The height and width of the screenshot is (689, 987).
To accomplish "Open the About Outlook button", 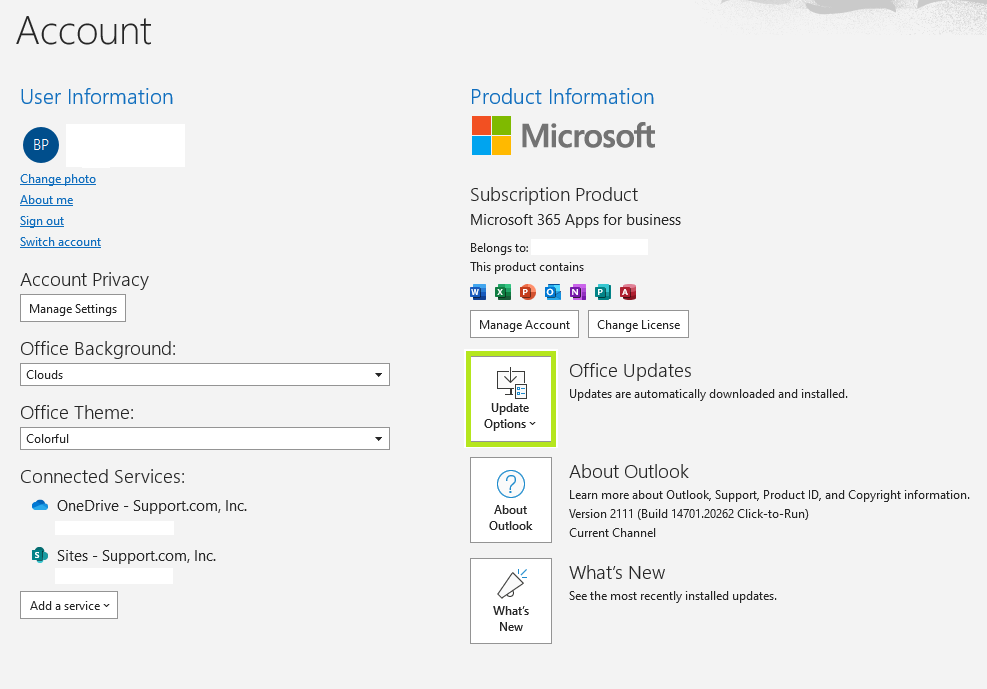I will pos(510,500).
